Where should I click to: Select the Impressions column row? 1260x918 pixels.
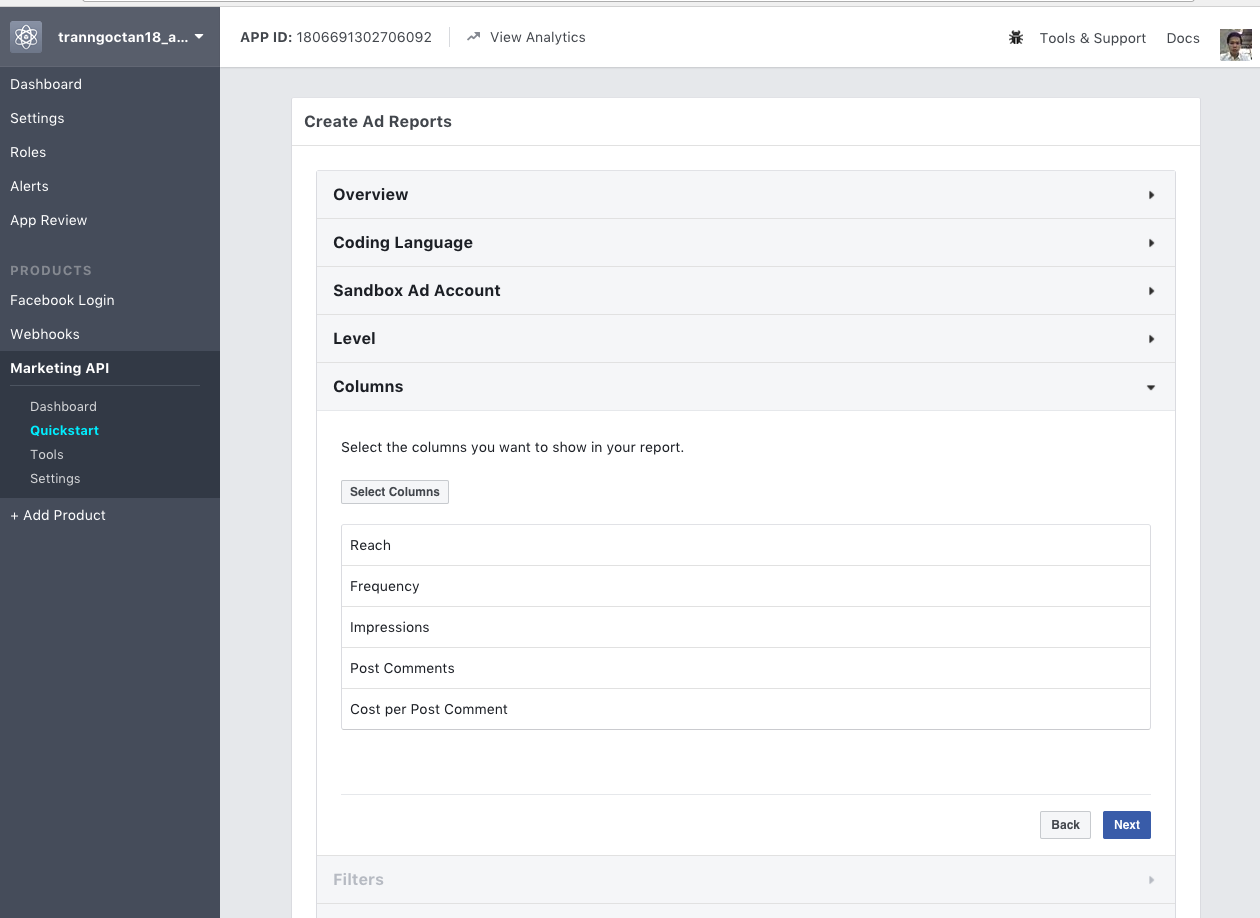coord(746,627)
